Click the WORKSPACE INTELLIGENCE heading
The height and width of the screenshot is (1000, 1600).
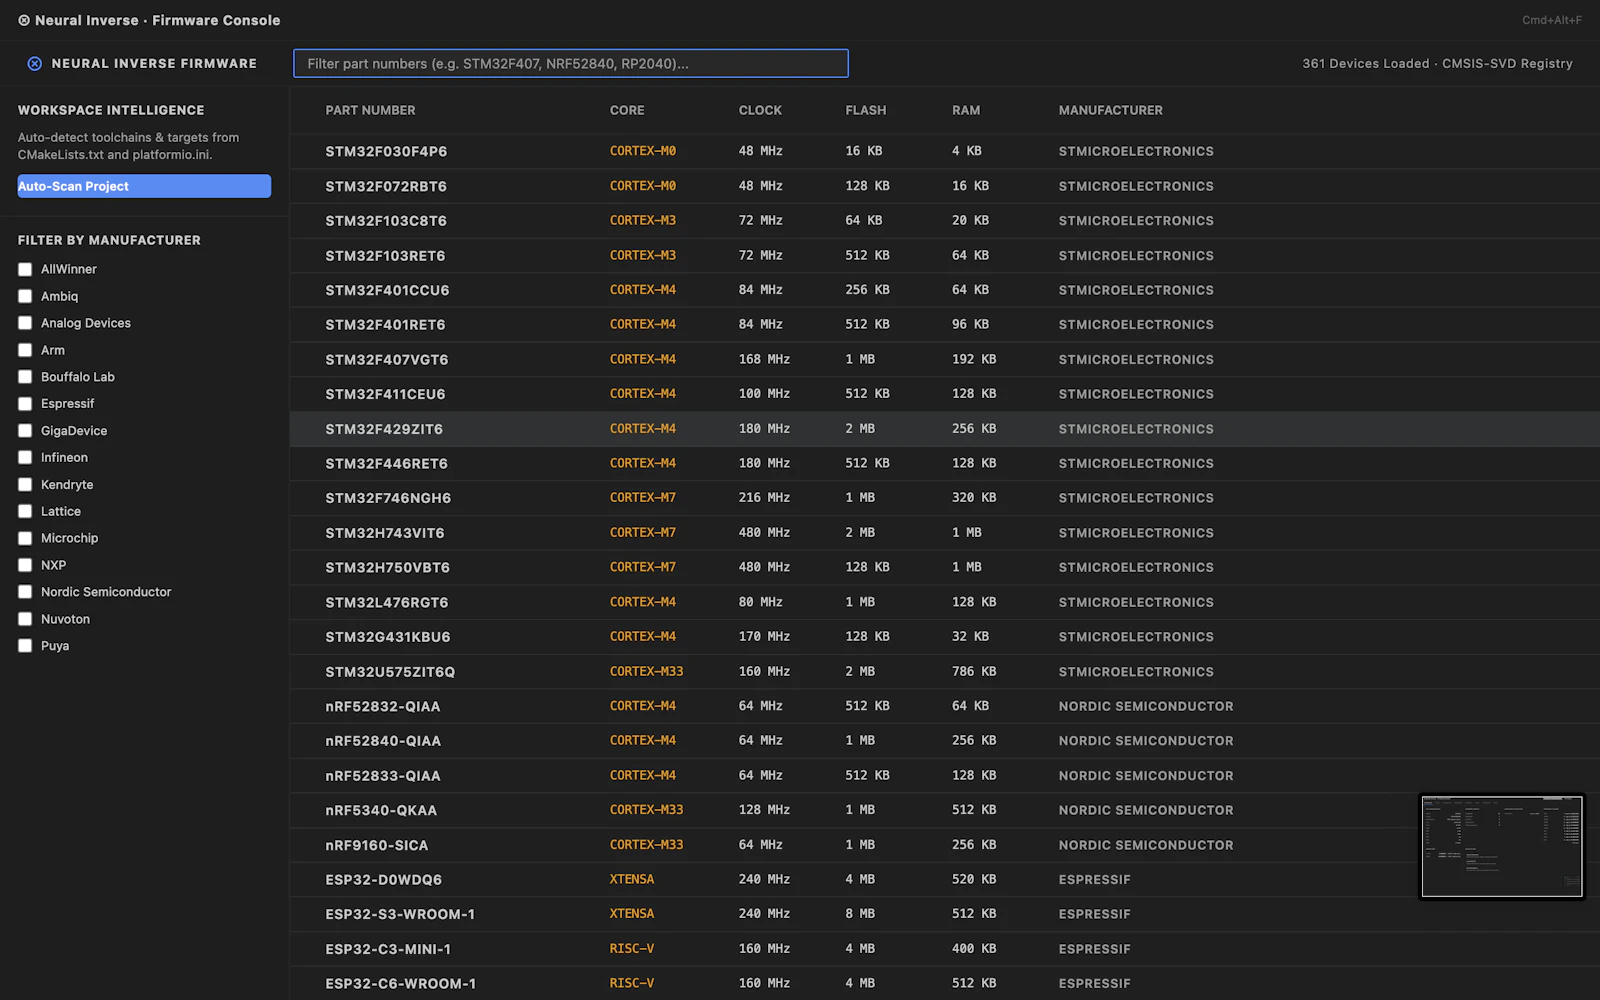coord(111,110)
